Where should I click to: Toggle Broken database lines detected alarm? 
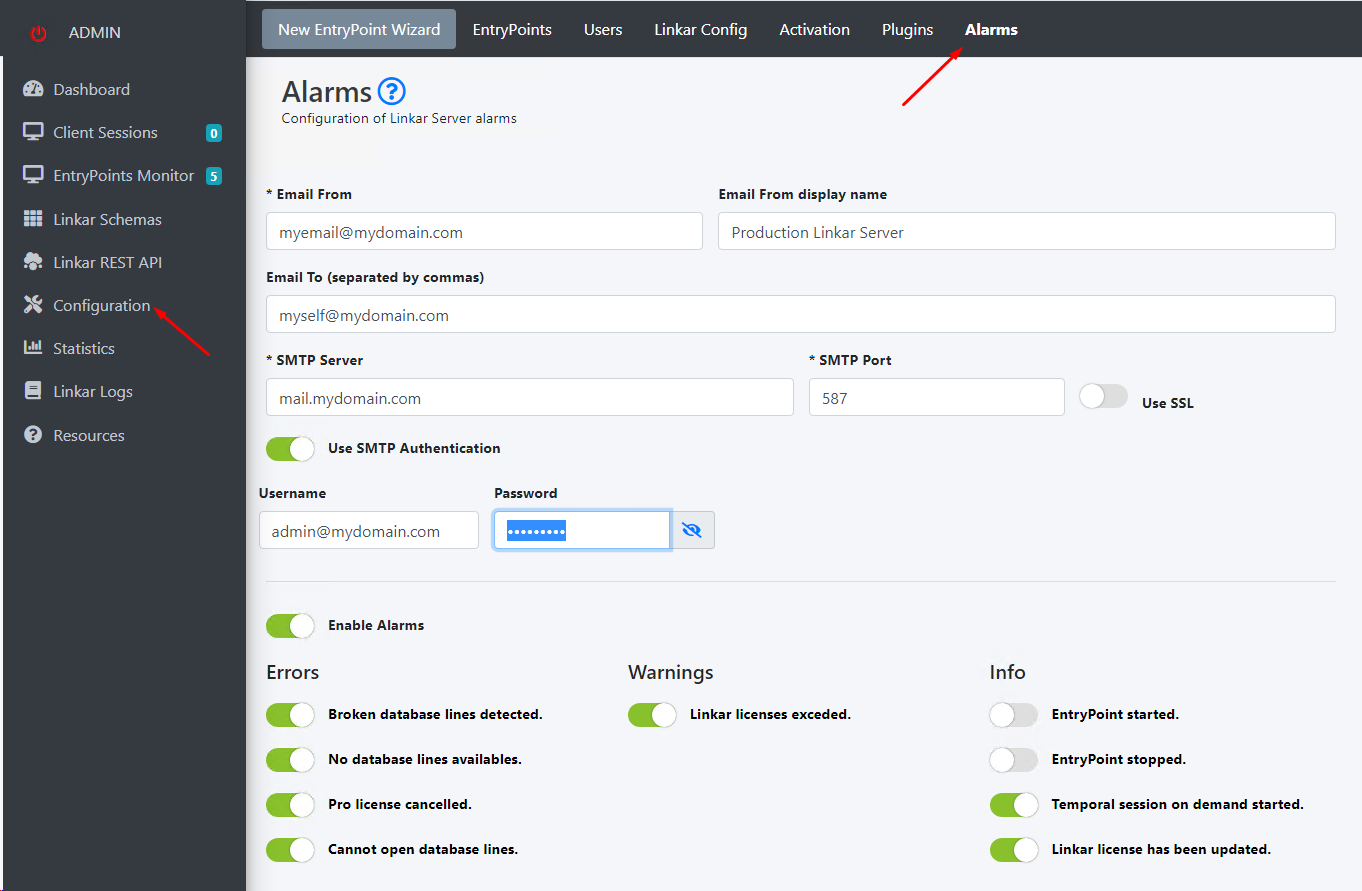[291, 715]
